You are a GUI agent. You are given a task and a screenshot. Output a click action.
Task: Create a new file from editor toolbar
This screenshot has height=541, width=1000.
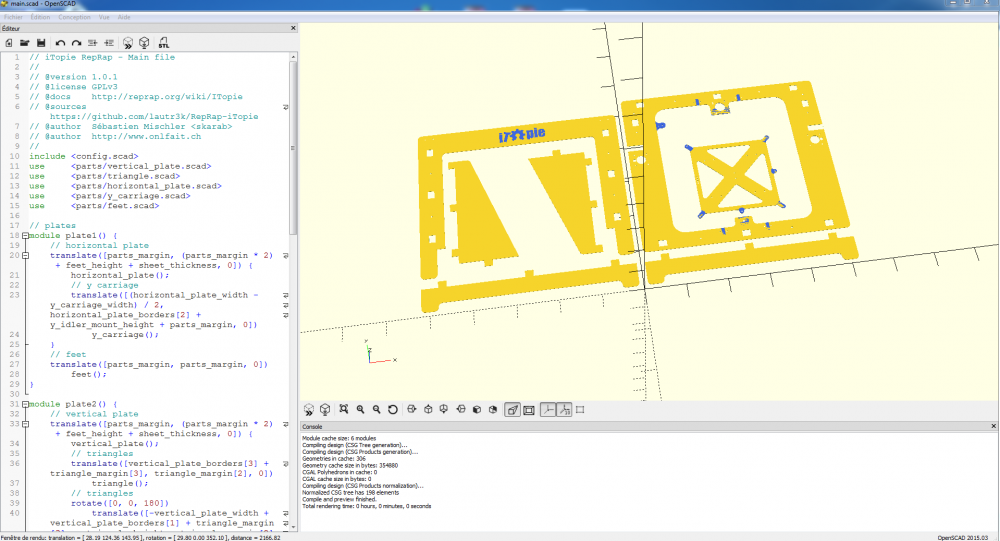click(x=9, y=43)
